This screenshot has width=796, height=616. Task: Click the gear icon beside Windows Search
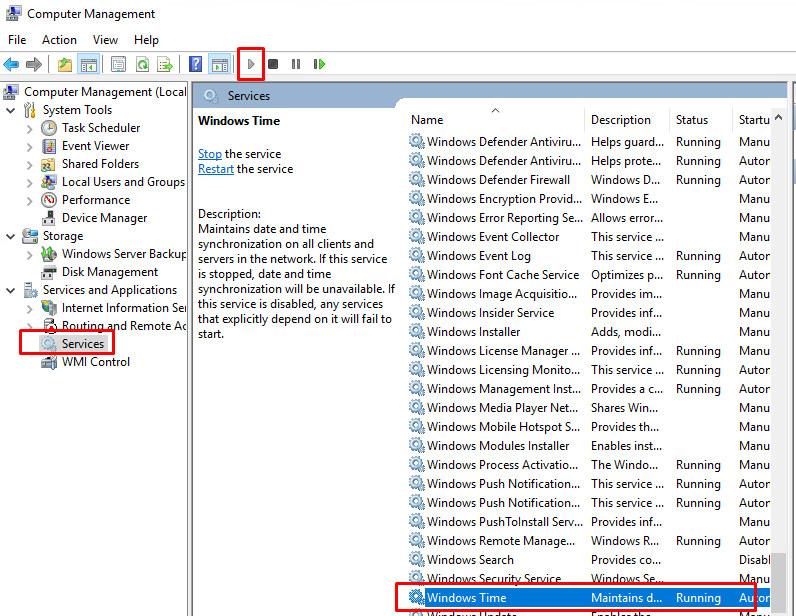(x=417, y=560)
